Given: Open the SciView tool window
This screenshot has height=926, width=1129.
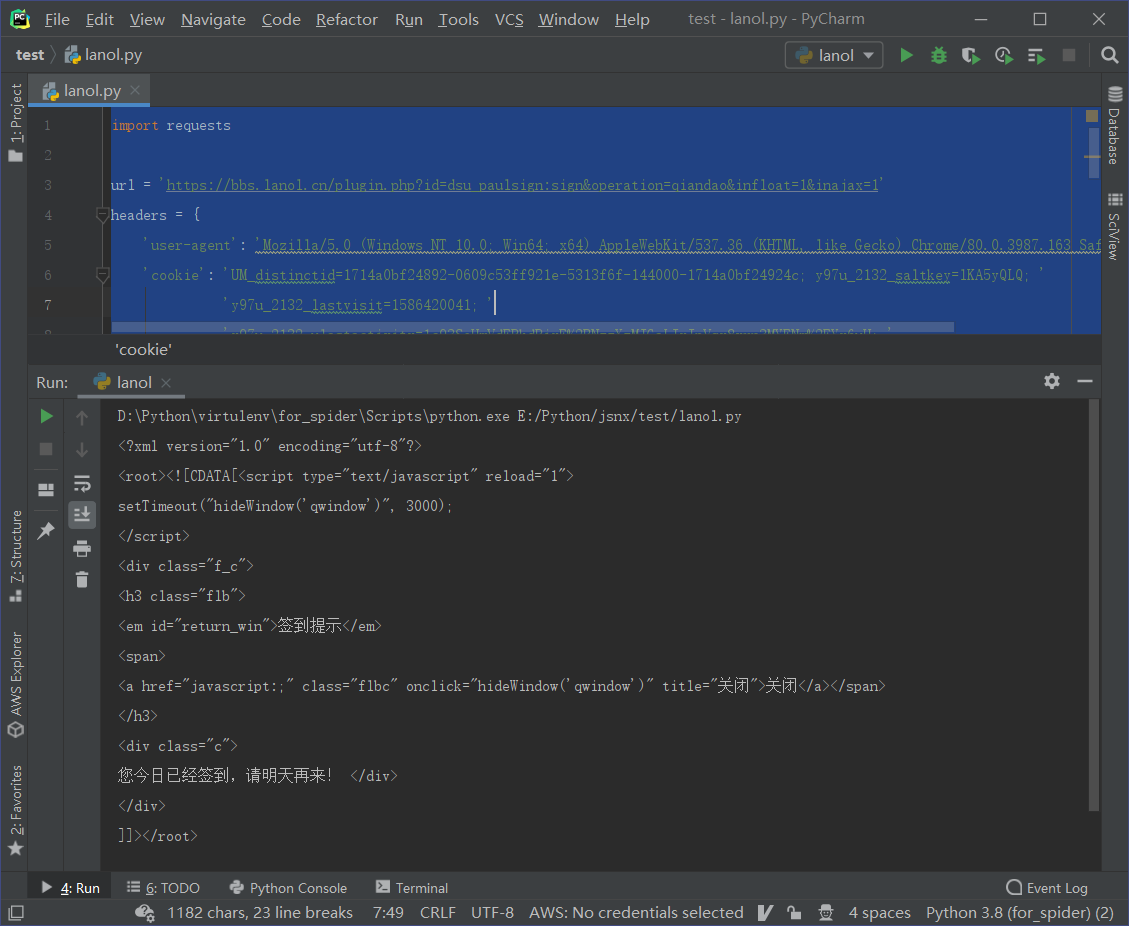Looking at the screenshot, I should pos(1115,226).
